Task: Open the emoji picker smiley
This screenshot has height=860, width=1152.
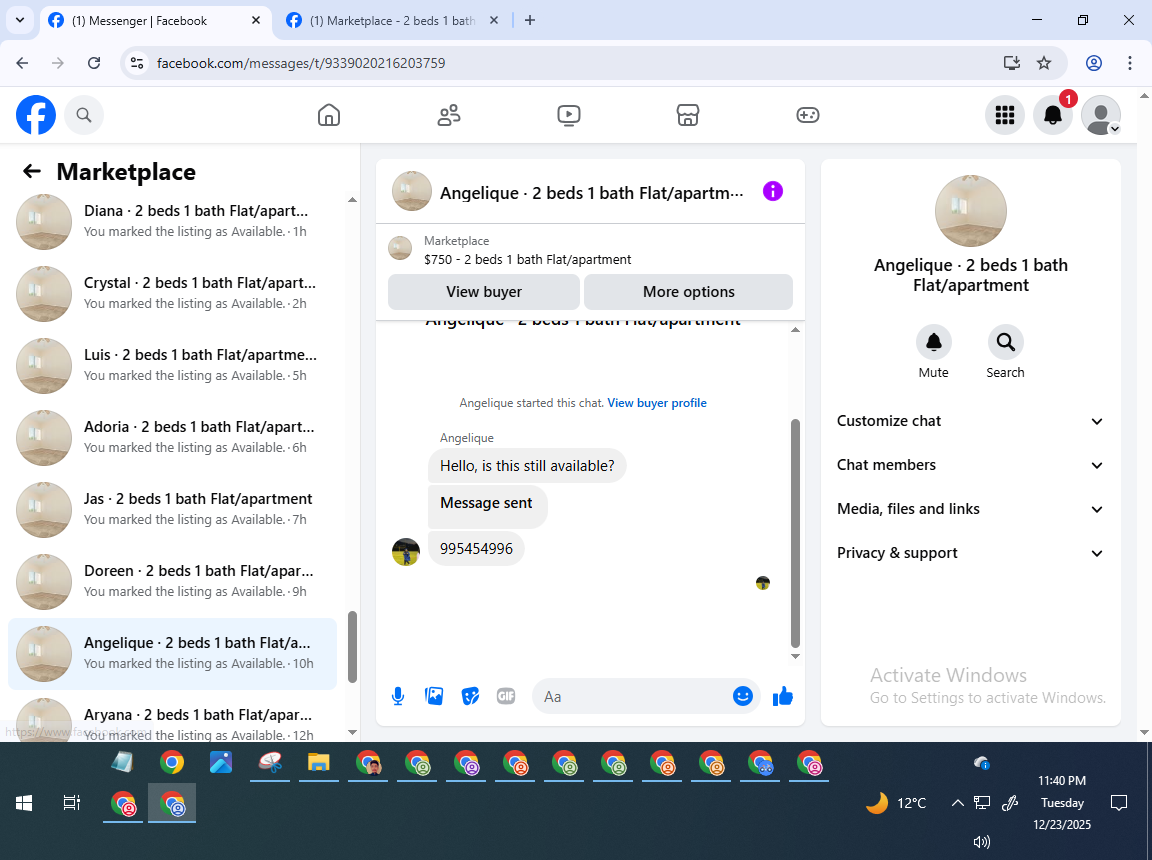Action: 743,696
